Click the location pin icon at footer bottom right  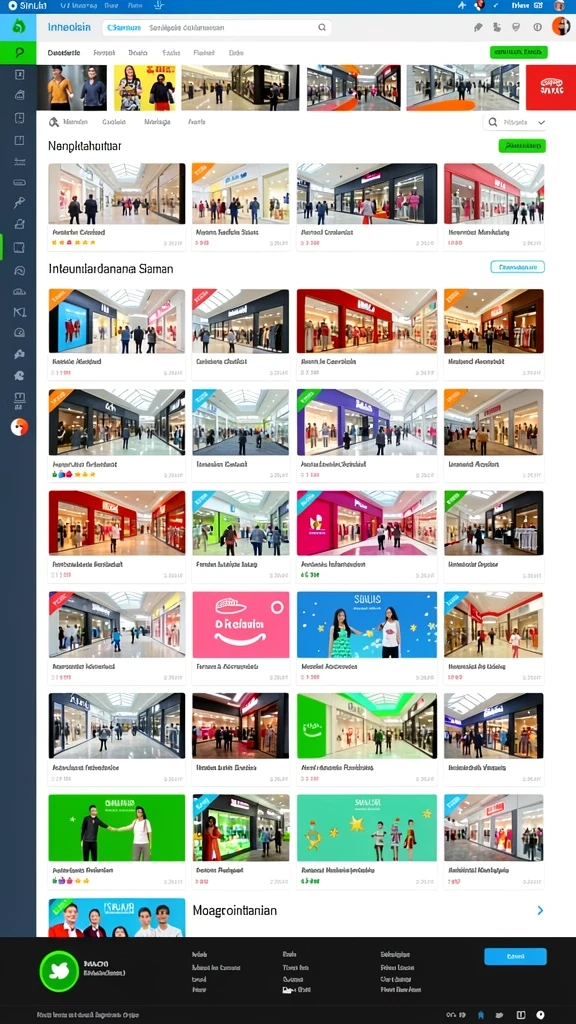coord(540,1015)
